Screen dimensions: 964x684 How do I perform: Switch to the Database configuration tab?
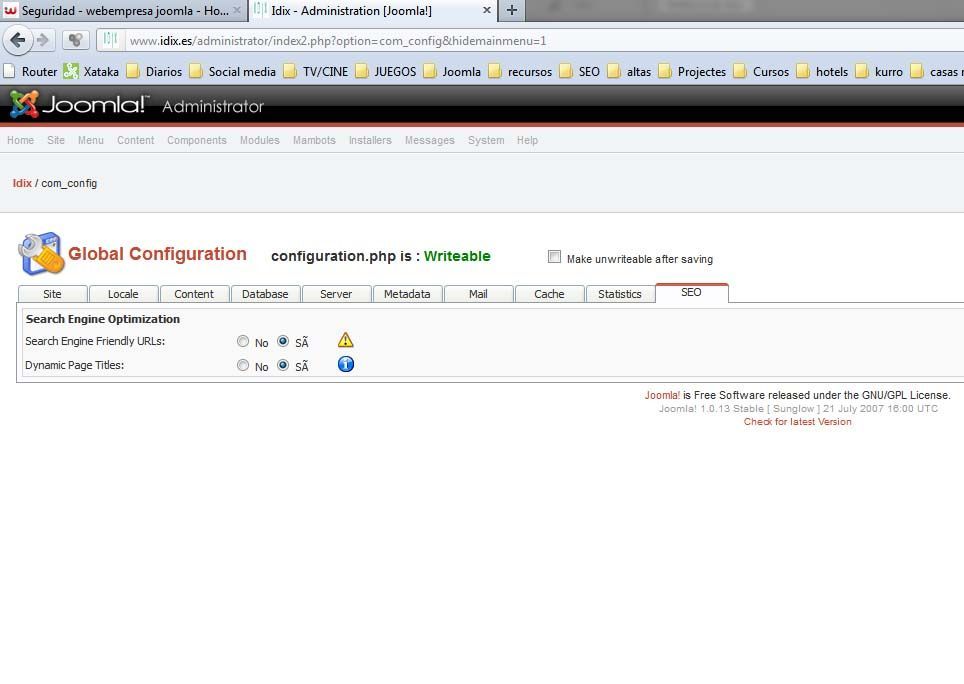coord(265,294)
